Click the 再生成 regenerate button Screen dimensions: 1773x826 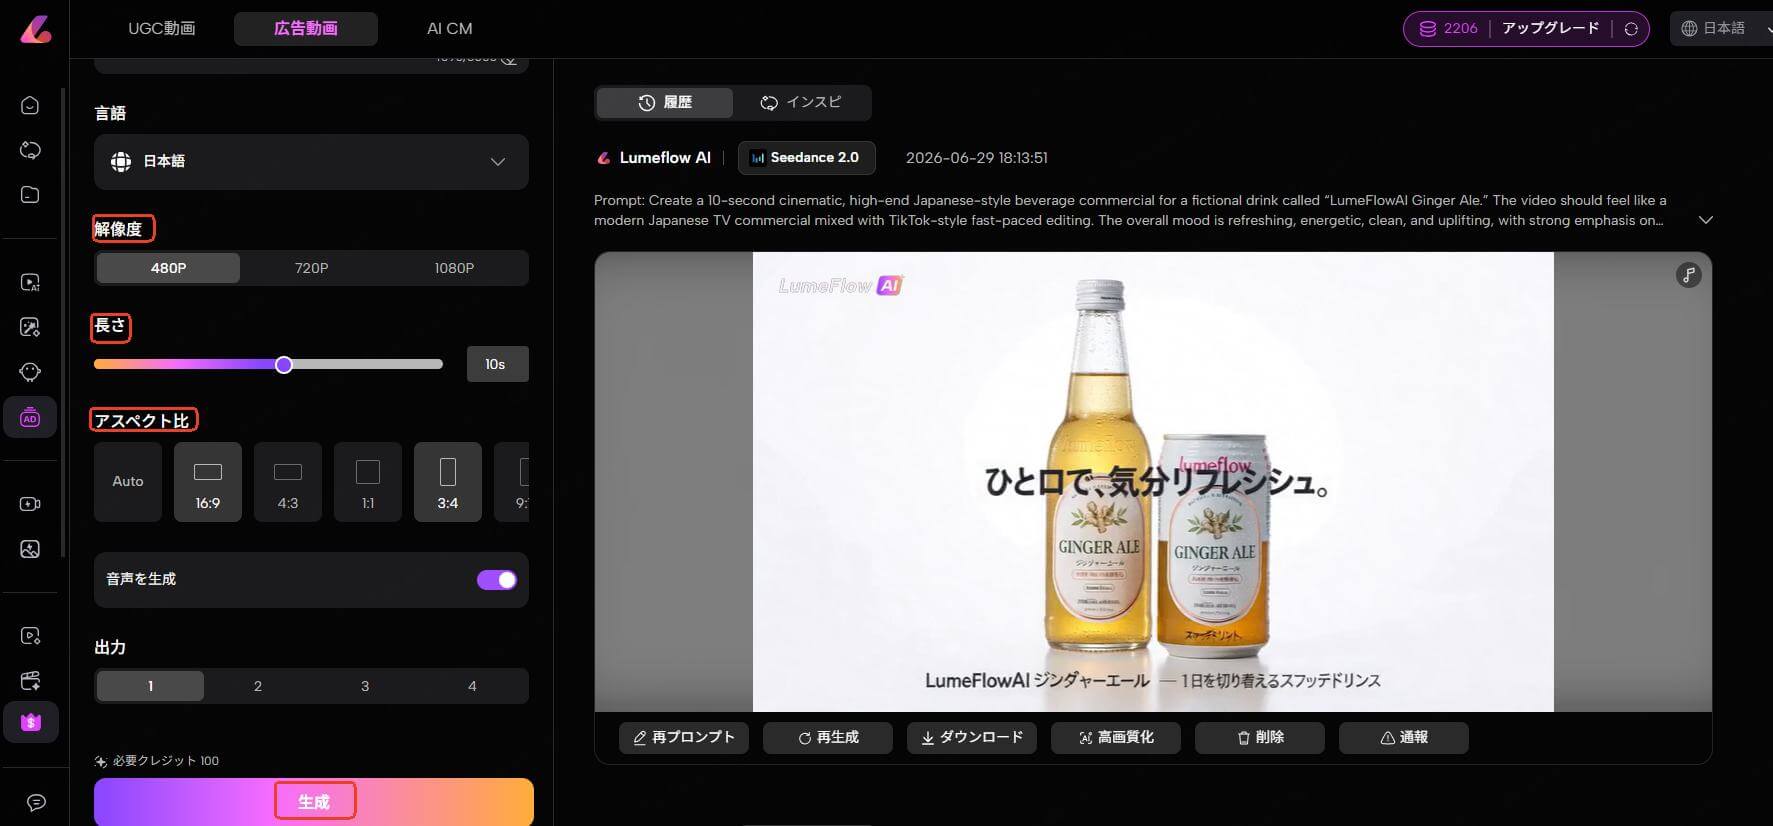pyautogui.click(x=828, y=738)
